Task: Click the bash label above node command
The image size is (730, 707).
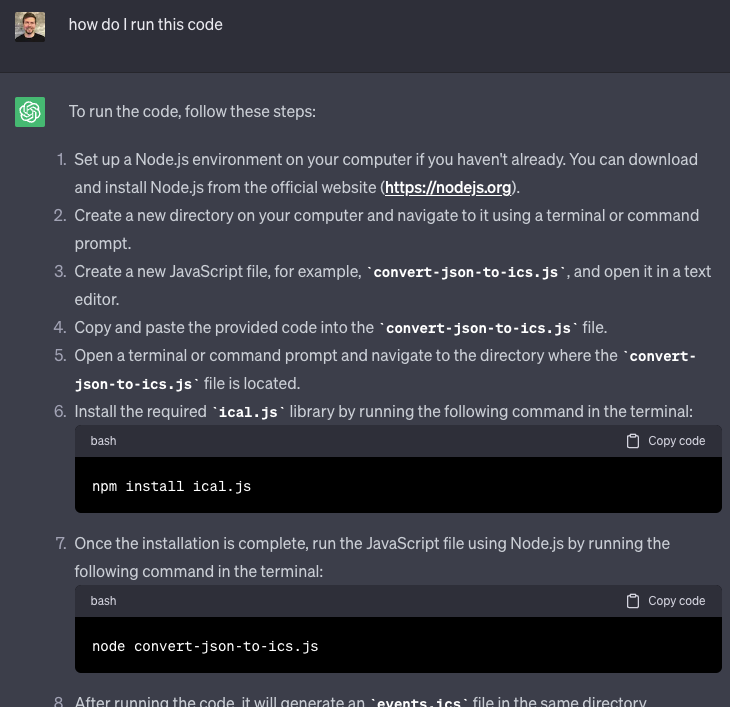Action: point(103,601)
